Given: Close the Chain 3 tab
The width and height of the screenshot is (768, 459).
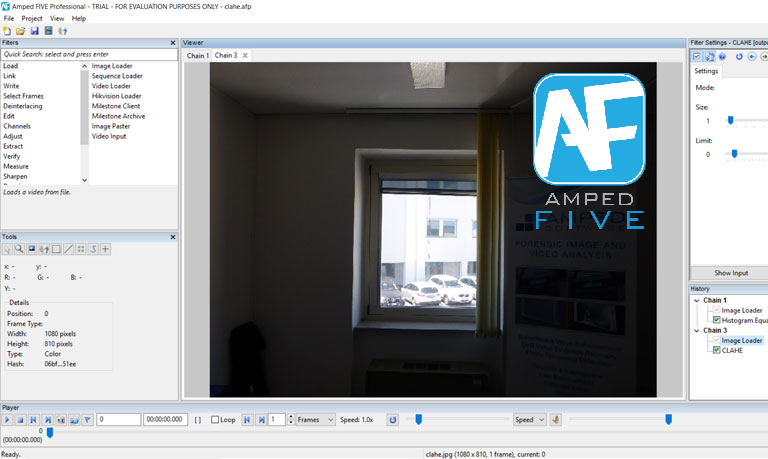Looking at the screenshot, I should (245, 55).
